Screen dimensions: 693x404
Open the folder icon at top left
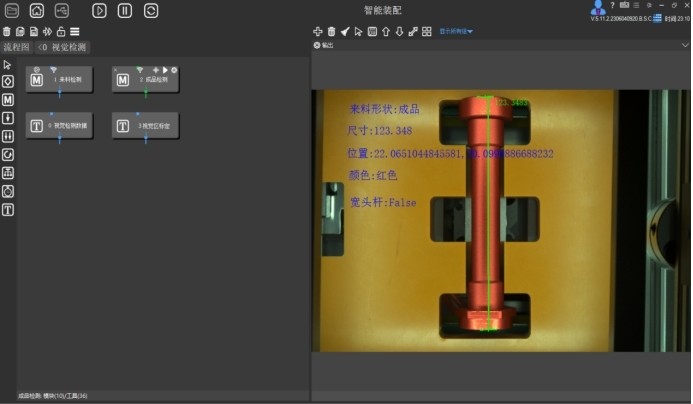click(x=11, y=10)
